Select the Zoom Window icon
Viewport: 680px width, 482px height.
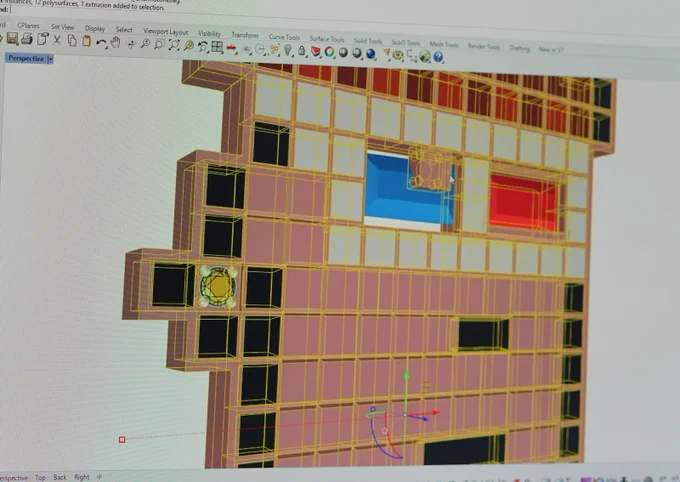[x=160, y=44]
